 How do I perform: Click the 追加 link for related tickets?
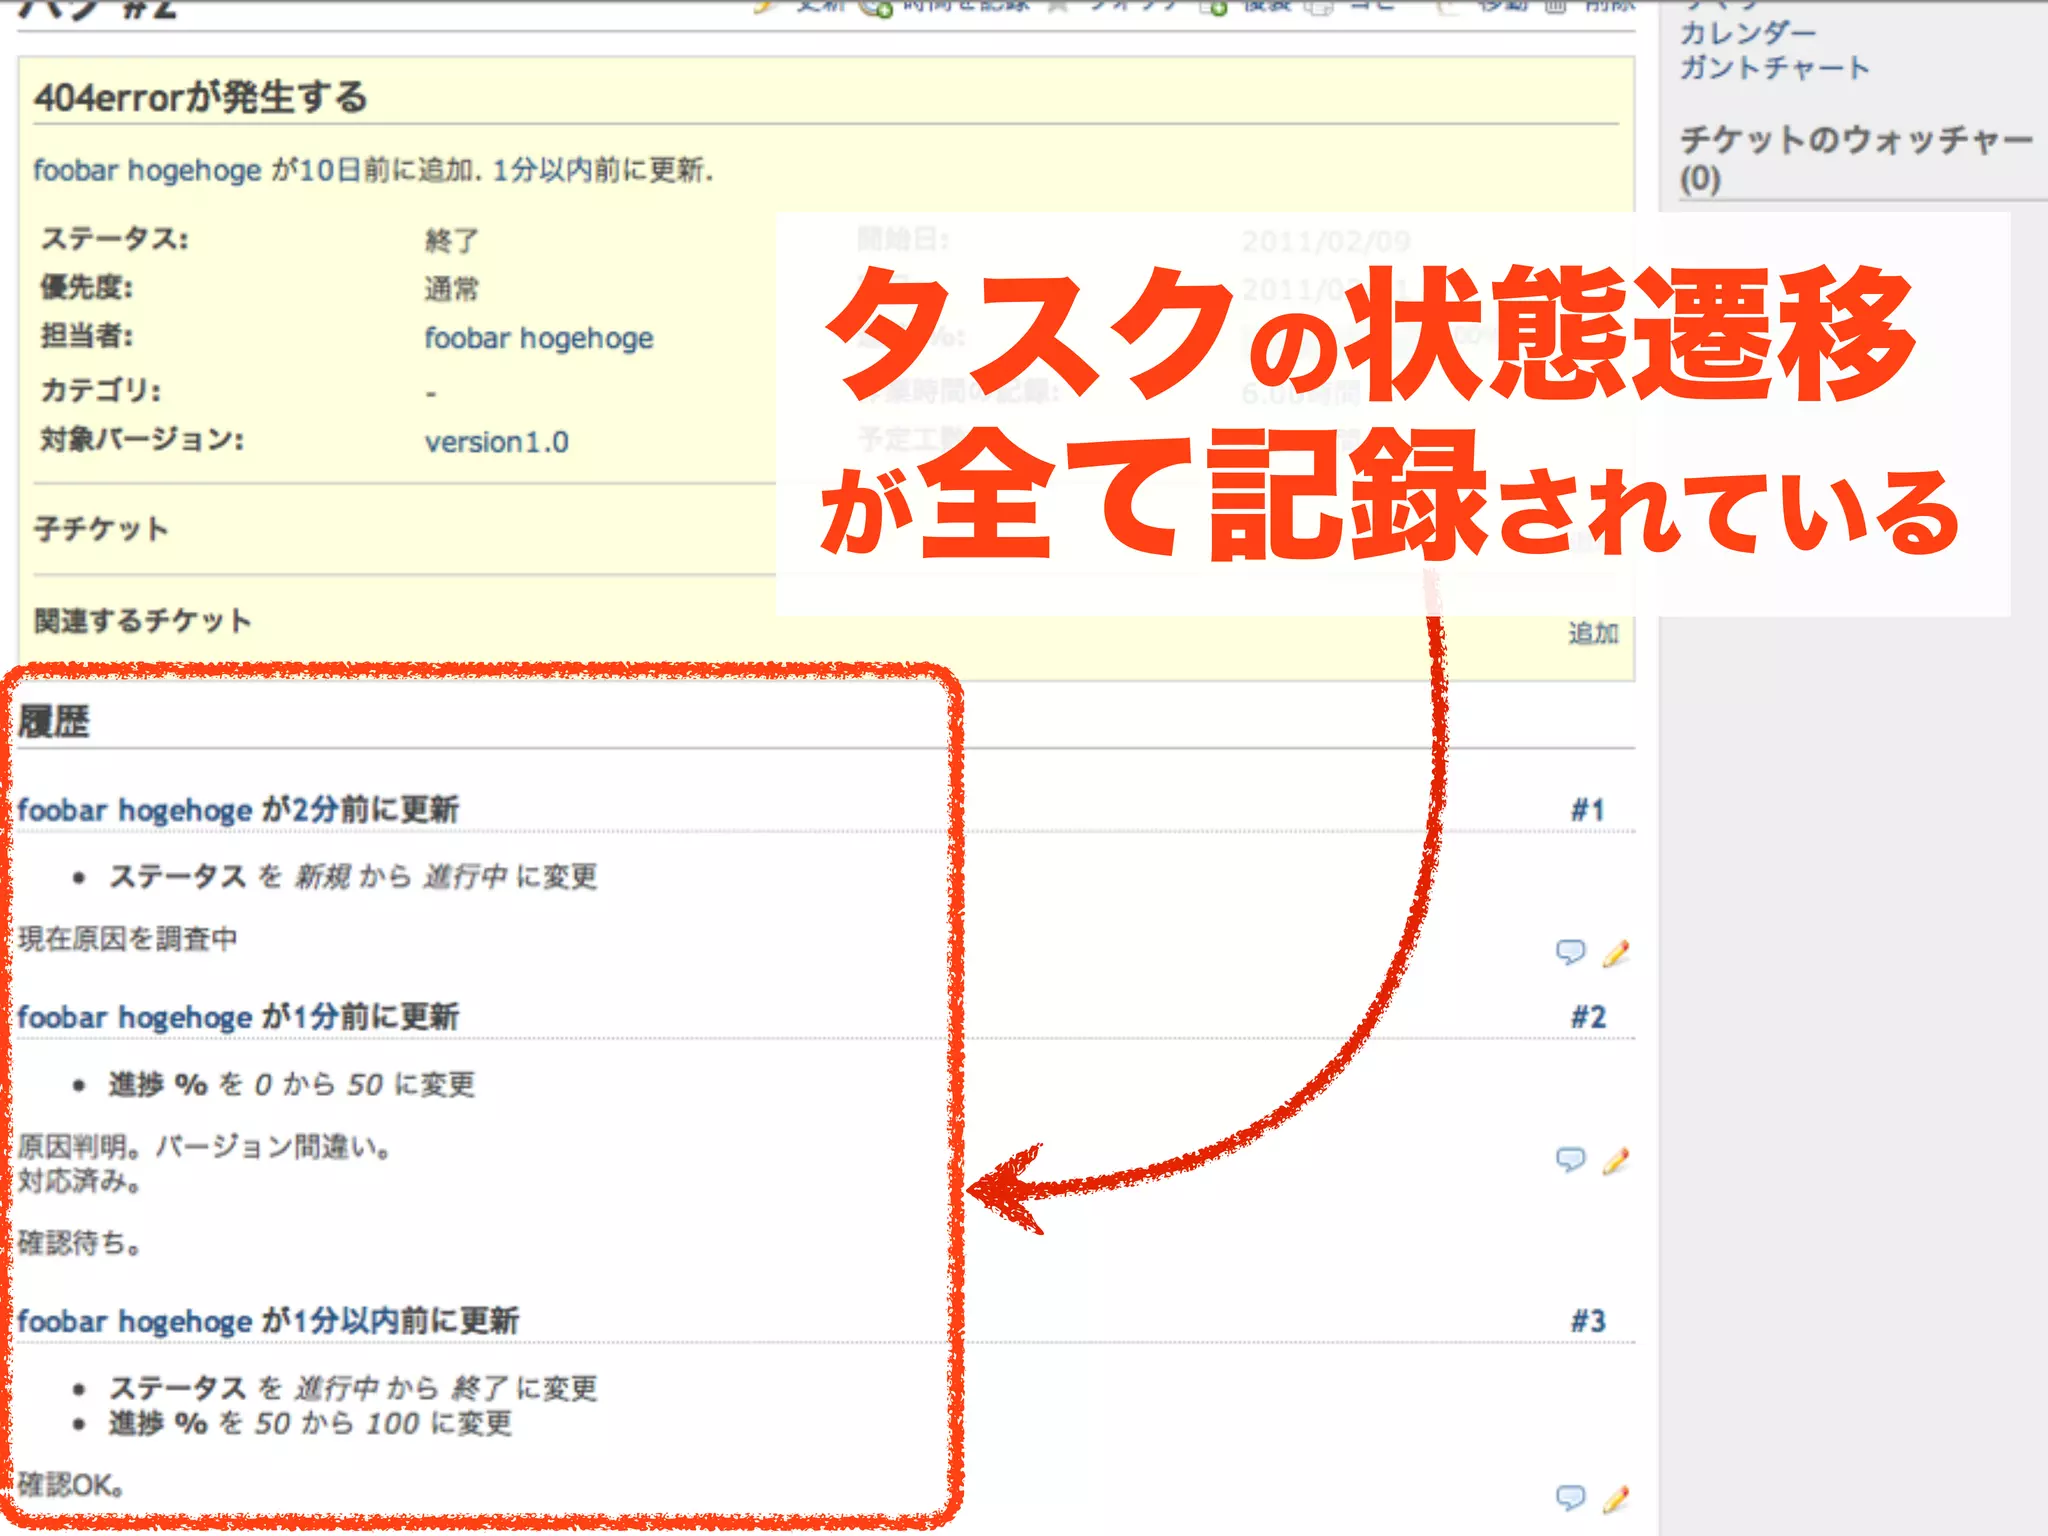click(1593, 633)
